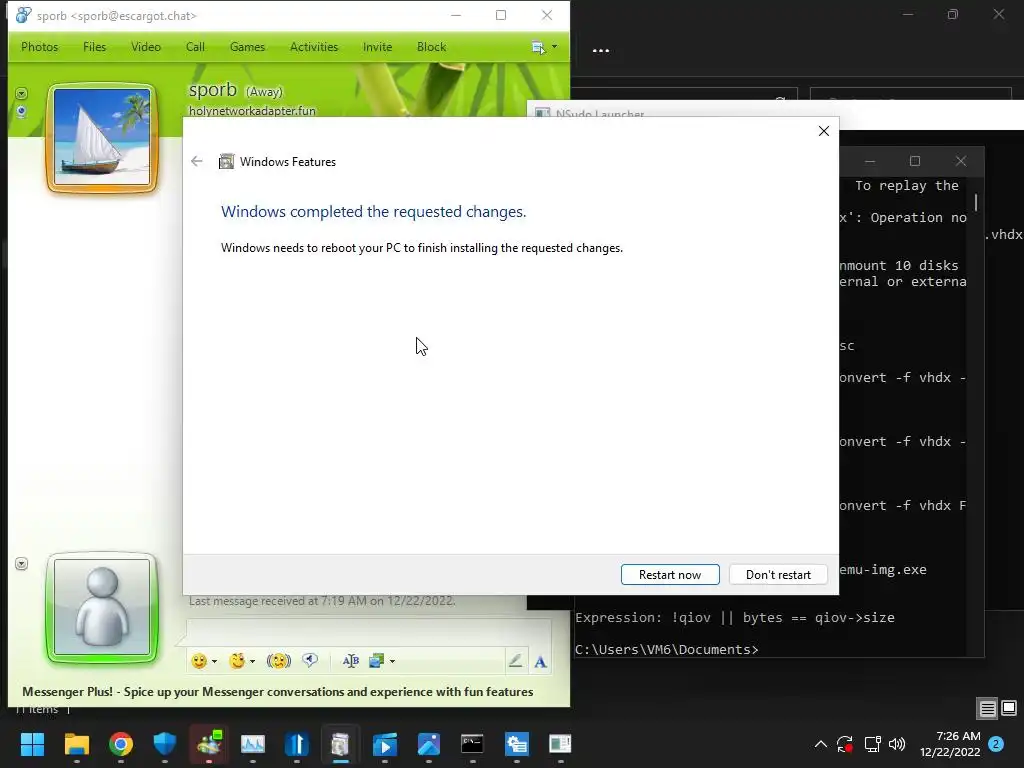This screenshot has width=1024, height=768.
Task: Click the sporb contact name
Action: pyautogui.click(x=212, y=89)
